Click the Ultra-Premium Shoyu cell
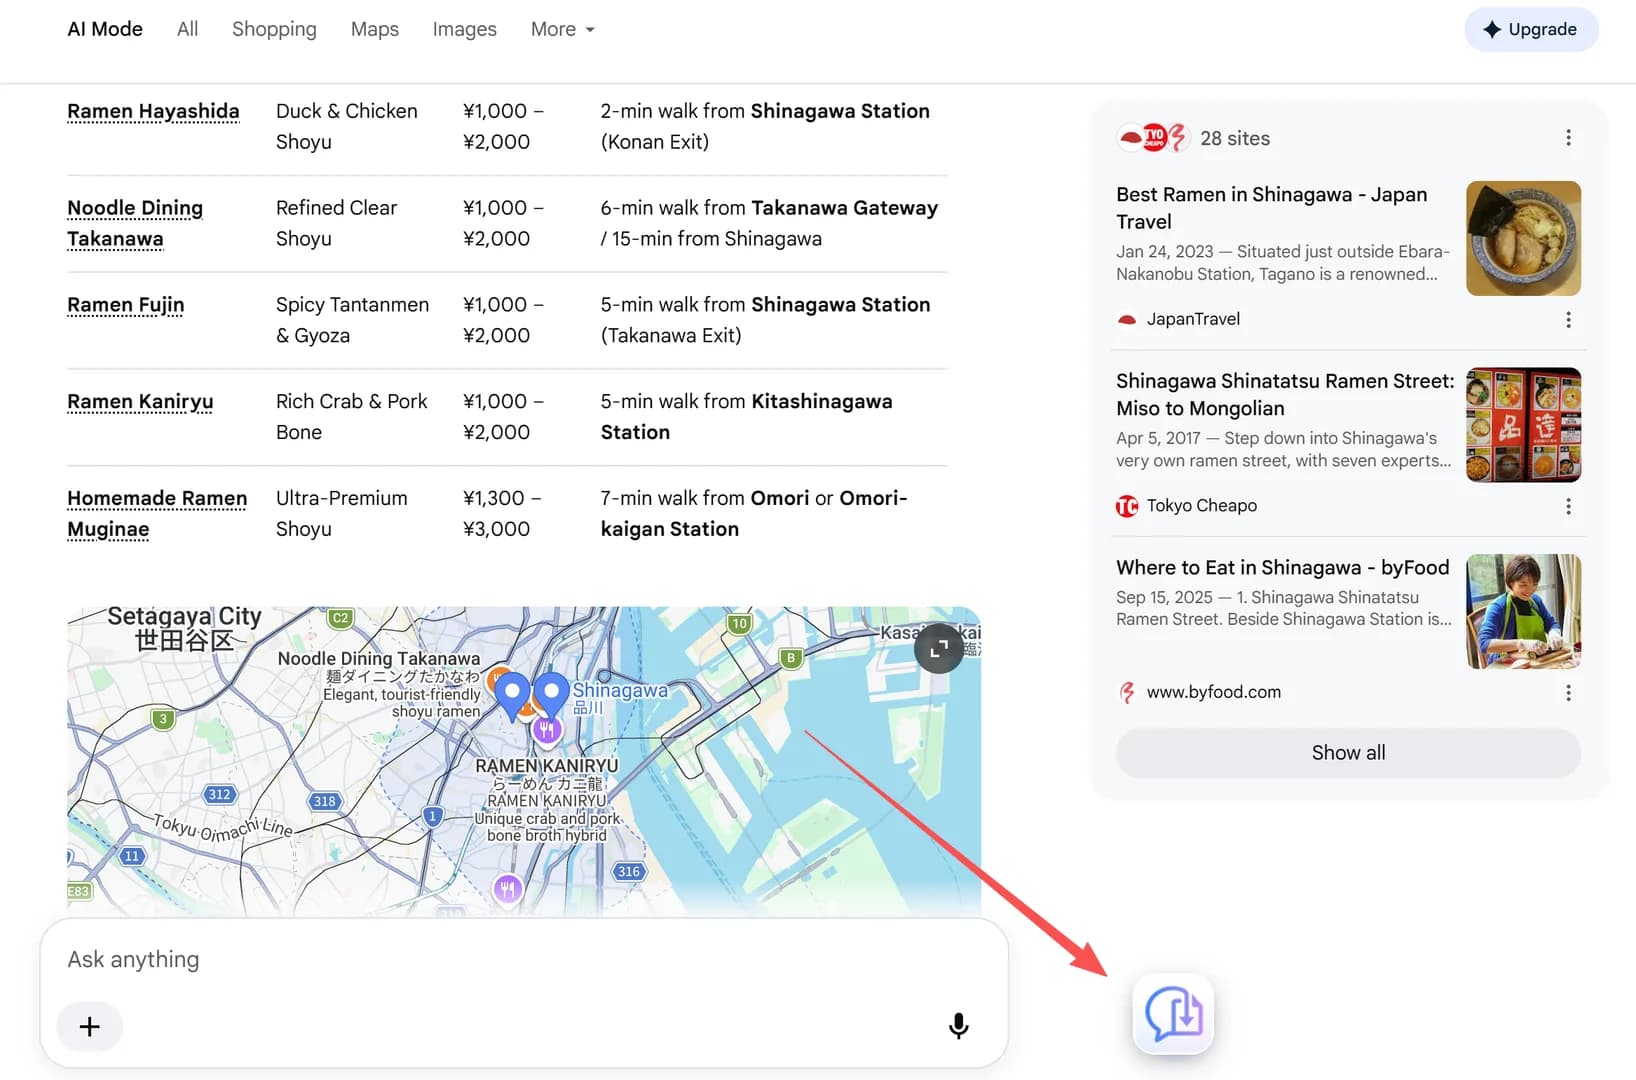The height and width of the screenshot is (1080, 1636). coord(342,513)
